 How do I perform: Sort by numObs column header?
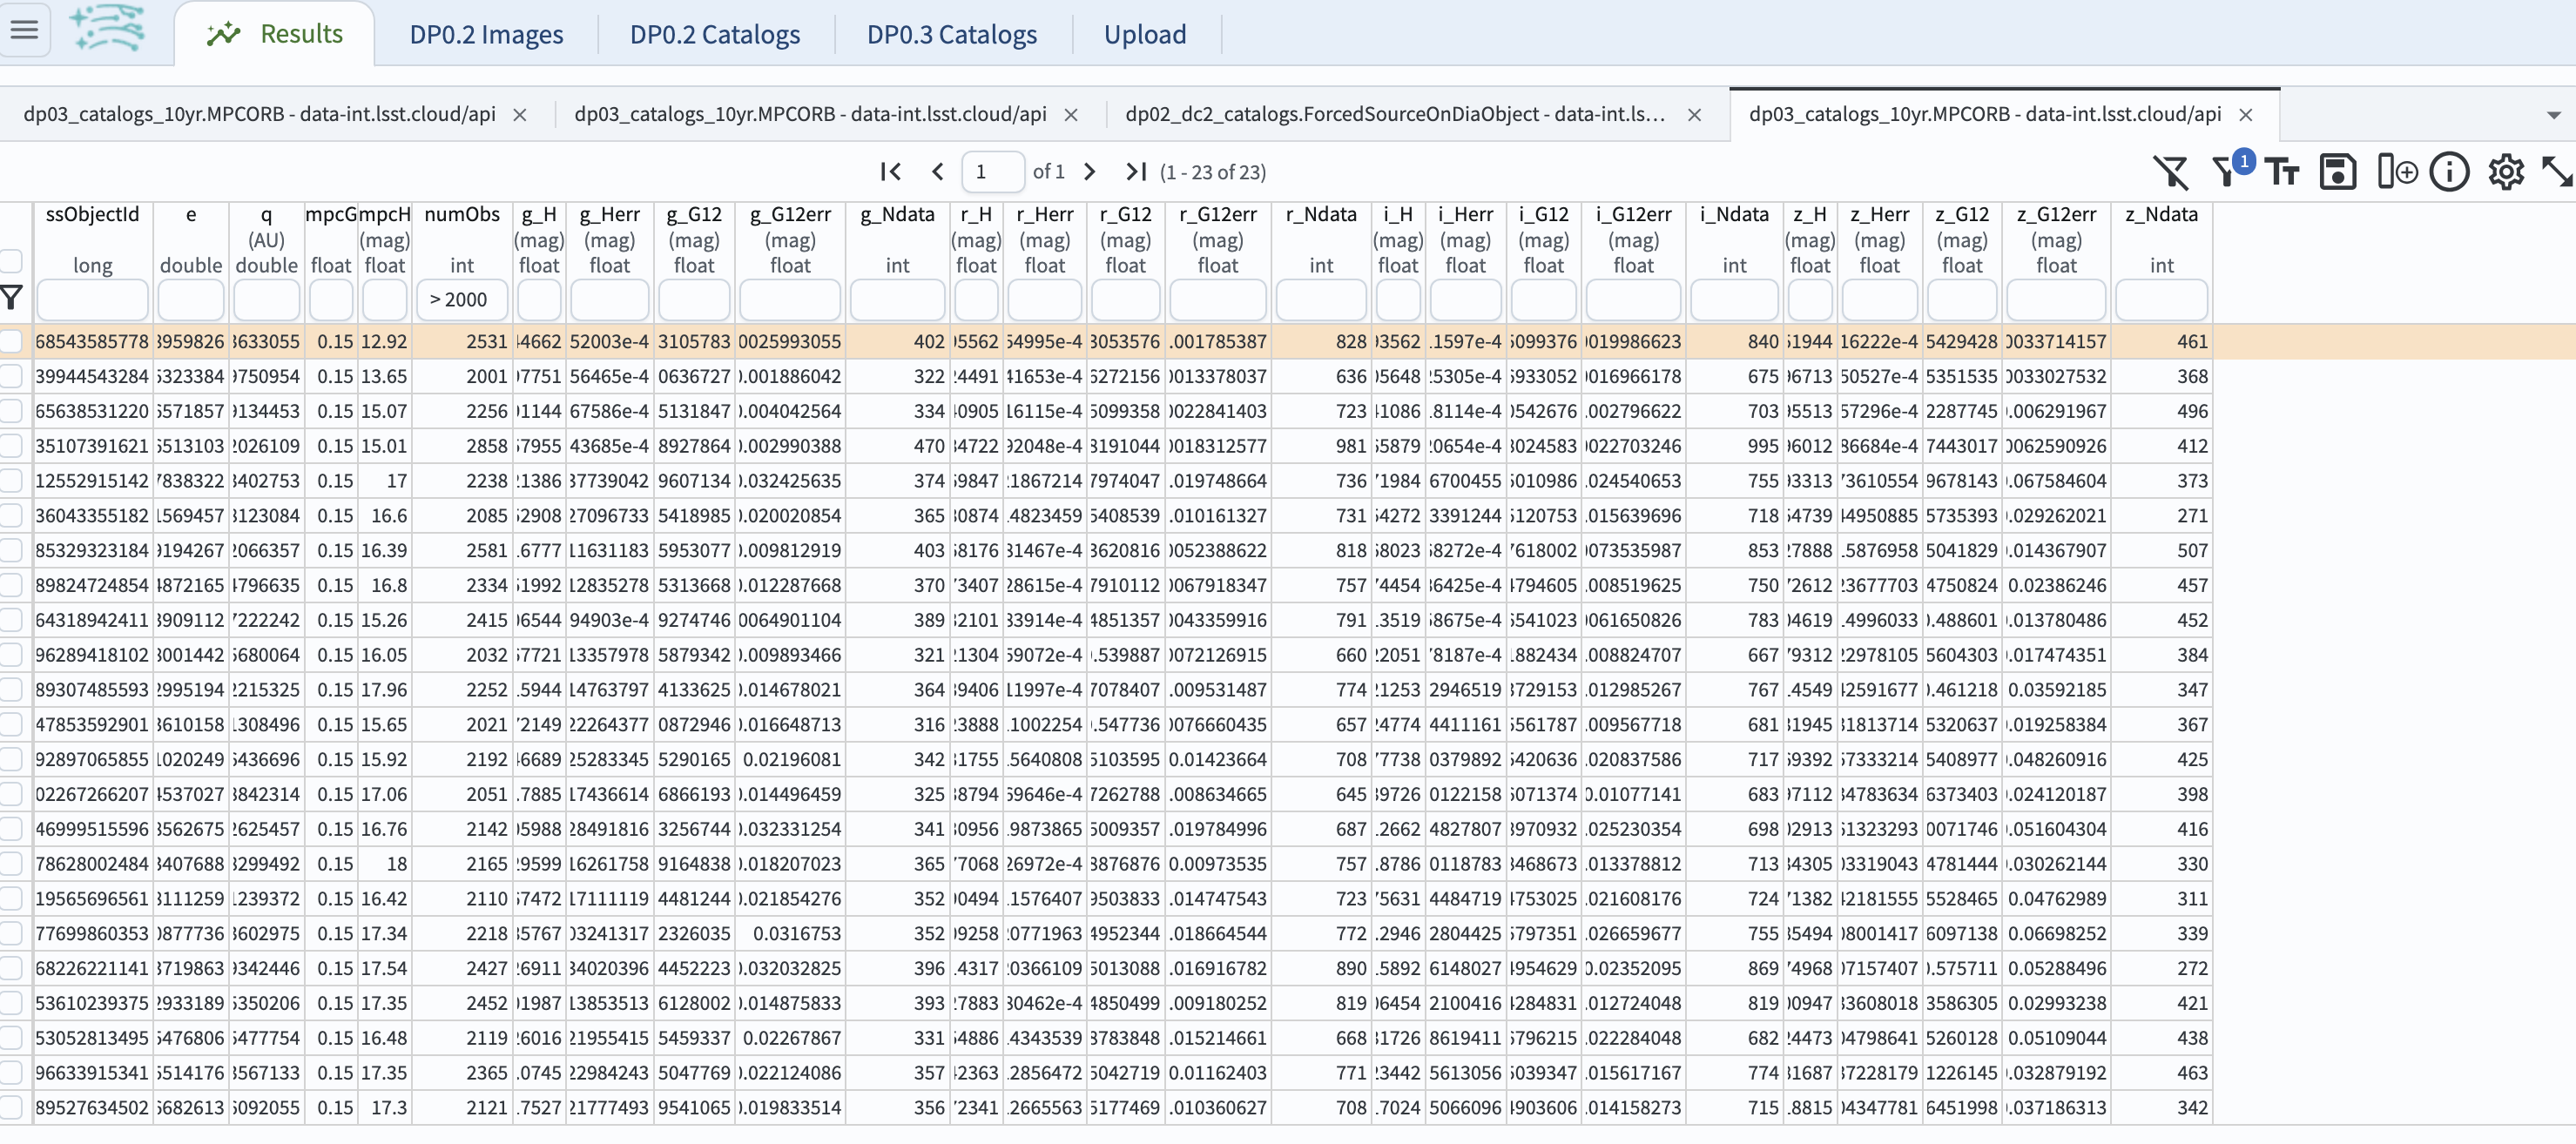pyautogui.click(x=462, y=214)
